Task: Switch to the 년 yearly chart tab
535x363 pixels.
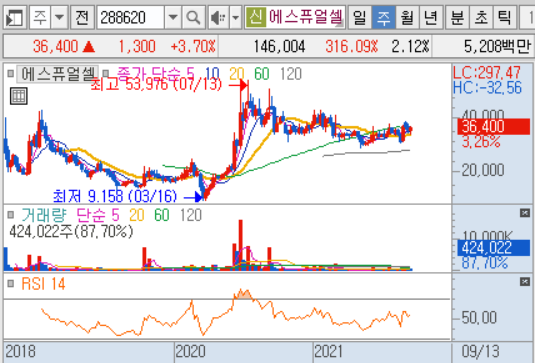Action: click(x=431, y=17)
